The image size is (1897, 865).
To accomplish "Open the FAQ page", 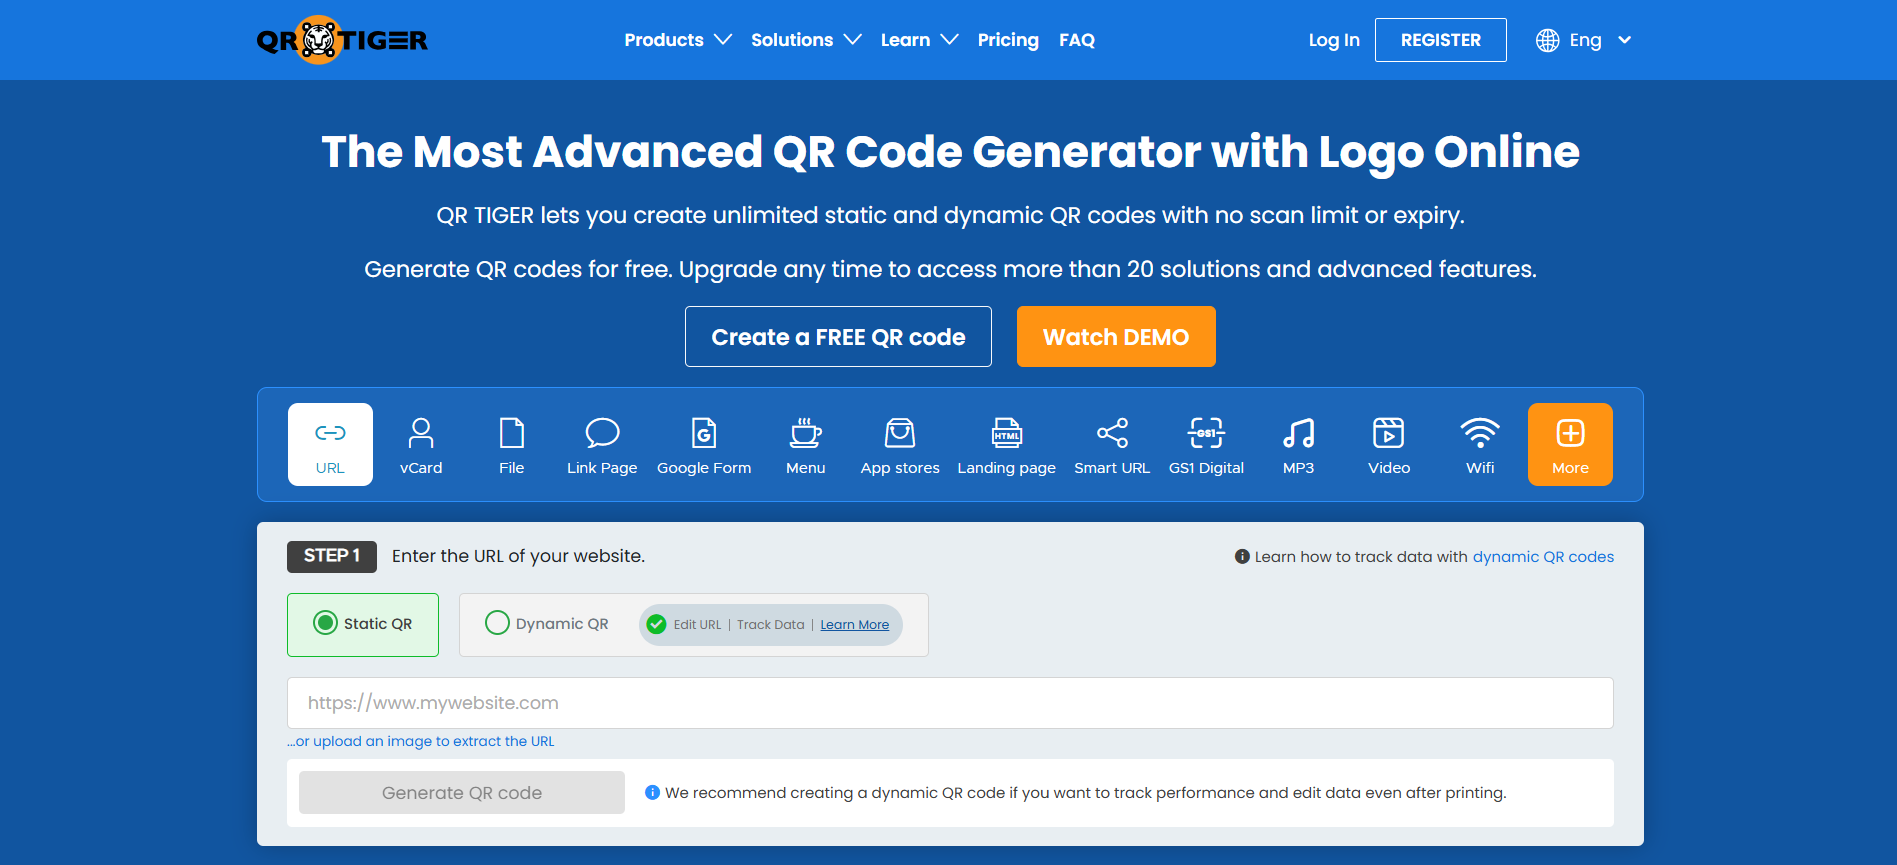I will click(x=1077, y=40).
